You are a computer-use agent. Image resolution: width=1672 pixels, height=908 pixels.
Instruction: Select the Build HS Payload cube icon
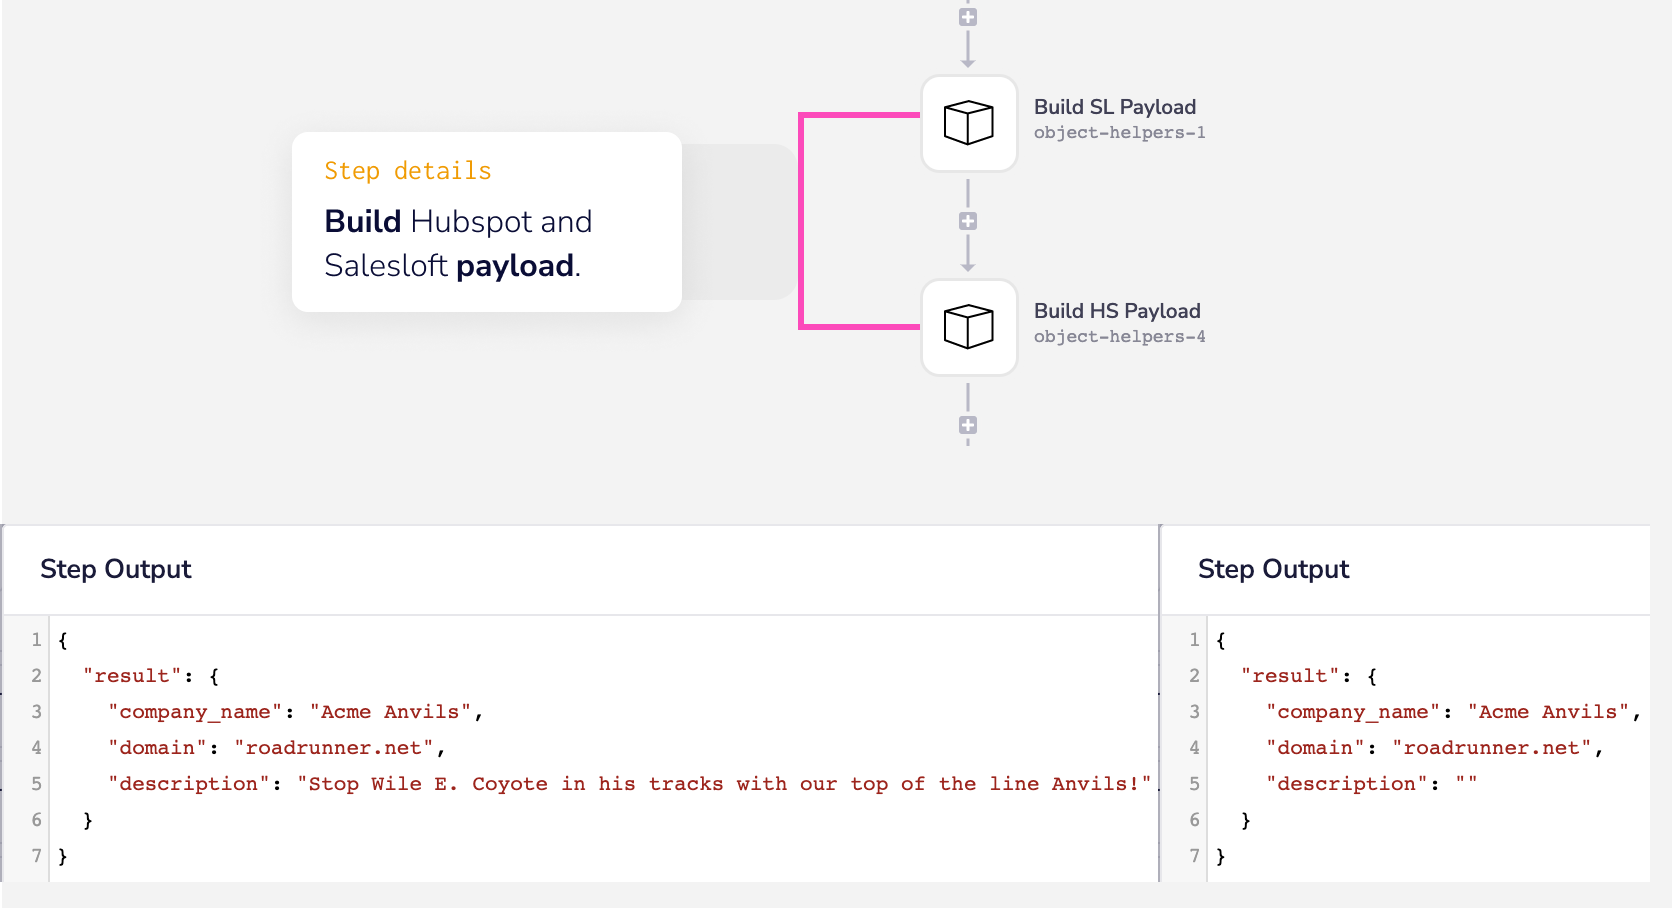click(x=968, y=327)
